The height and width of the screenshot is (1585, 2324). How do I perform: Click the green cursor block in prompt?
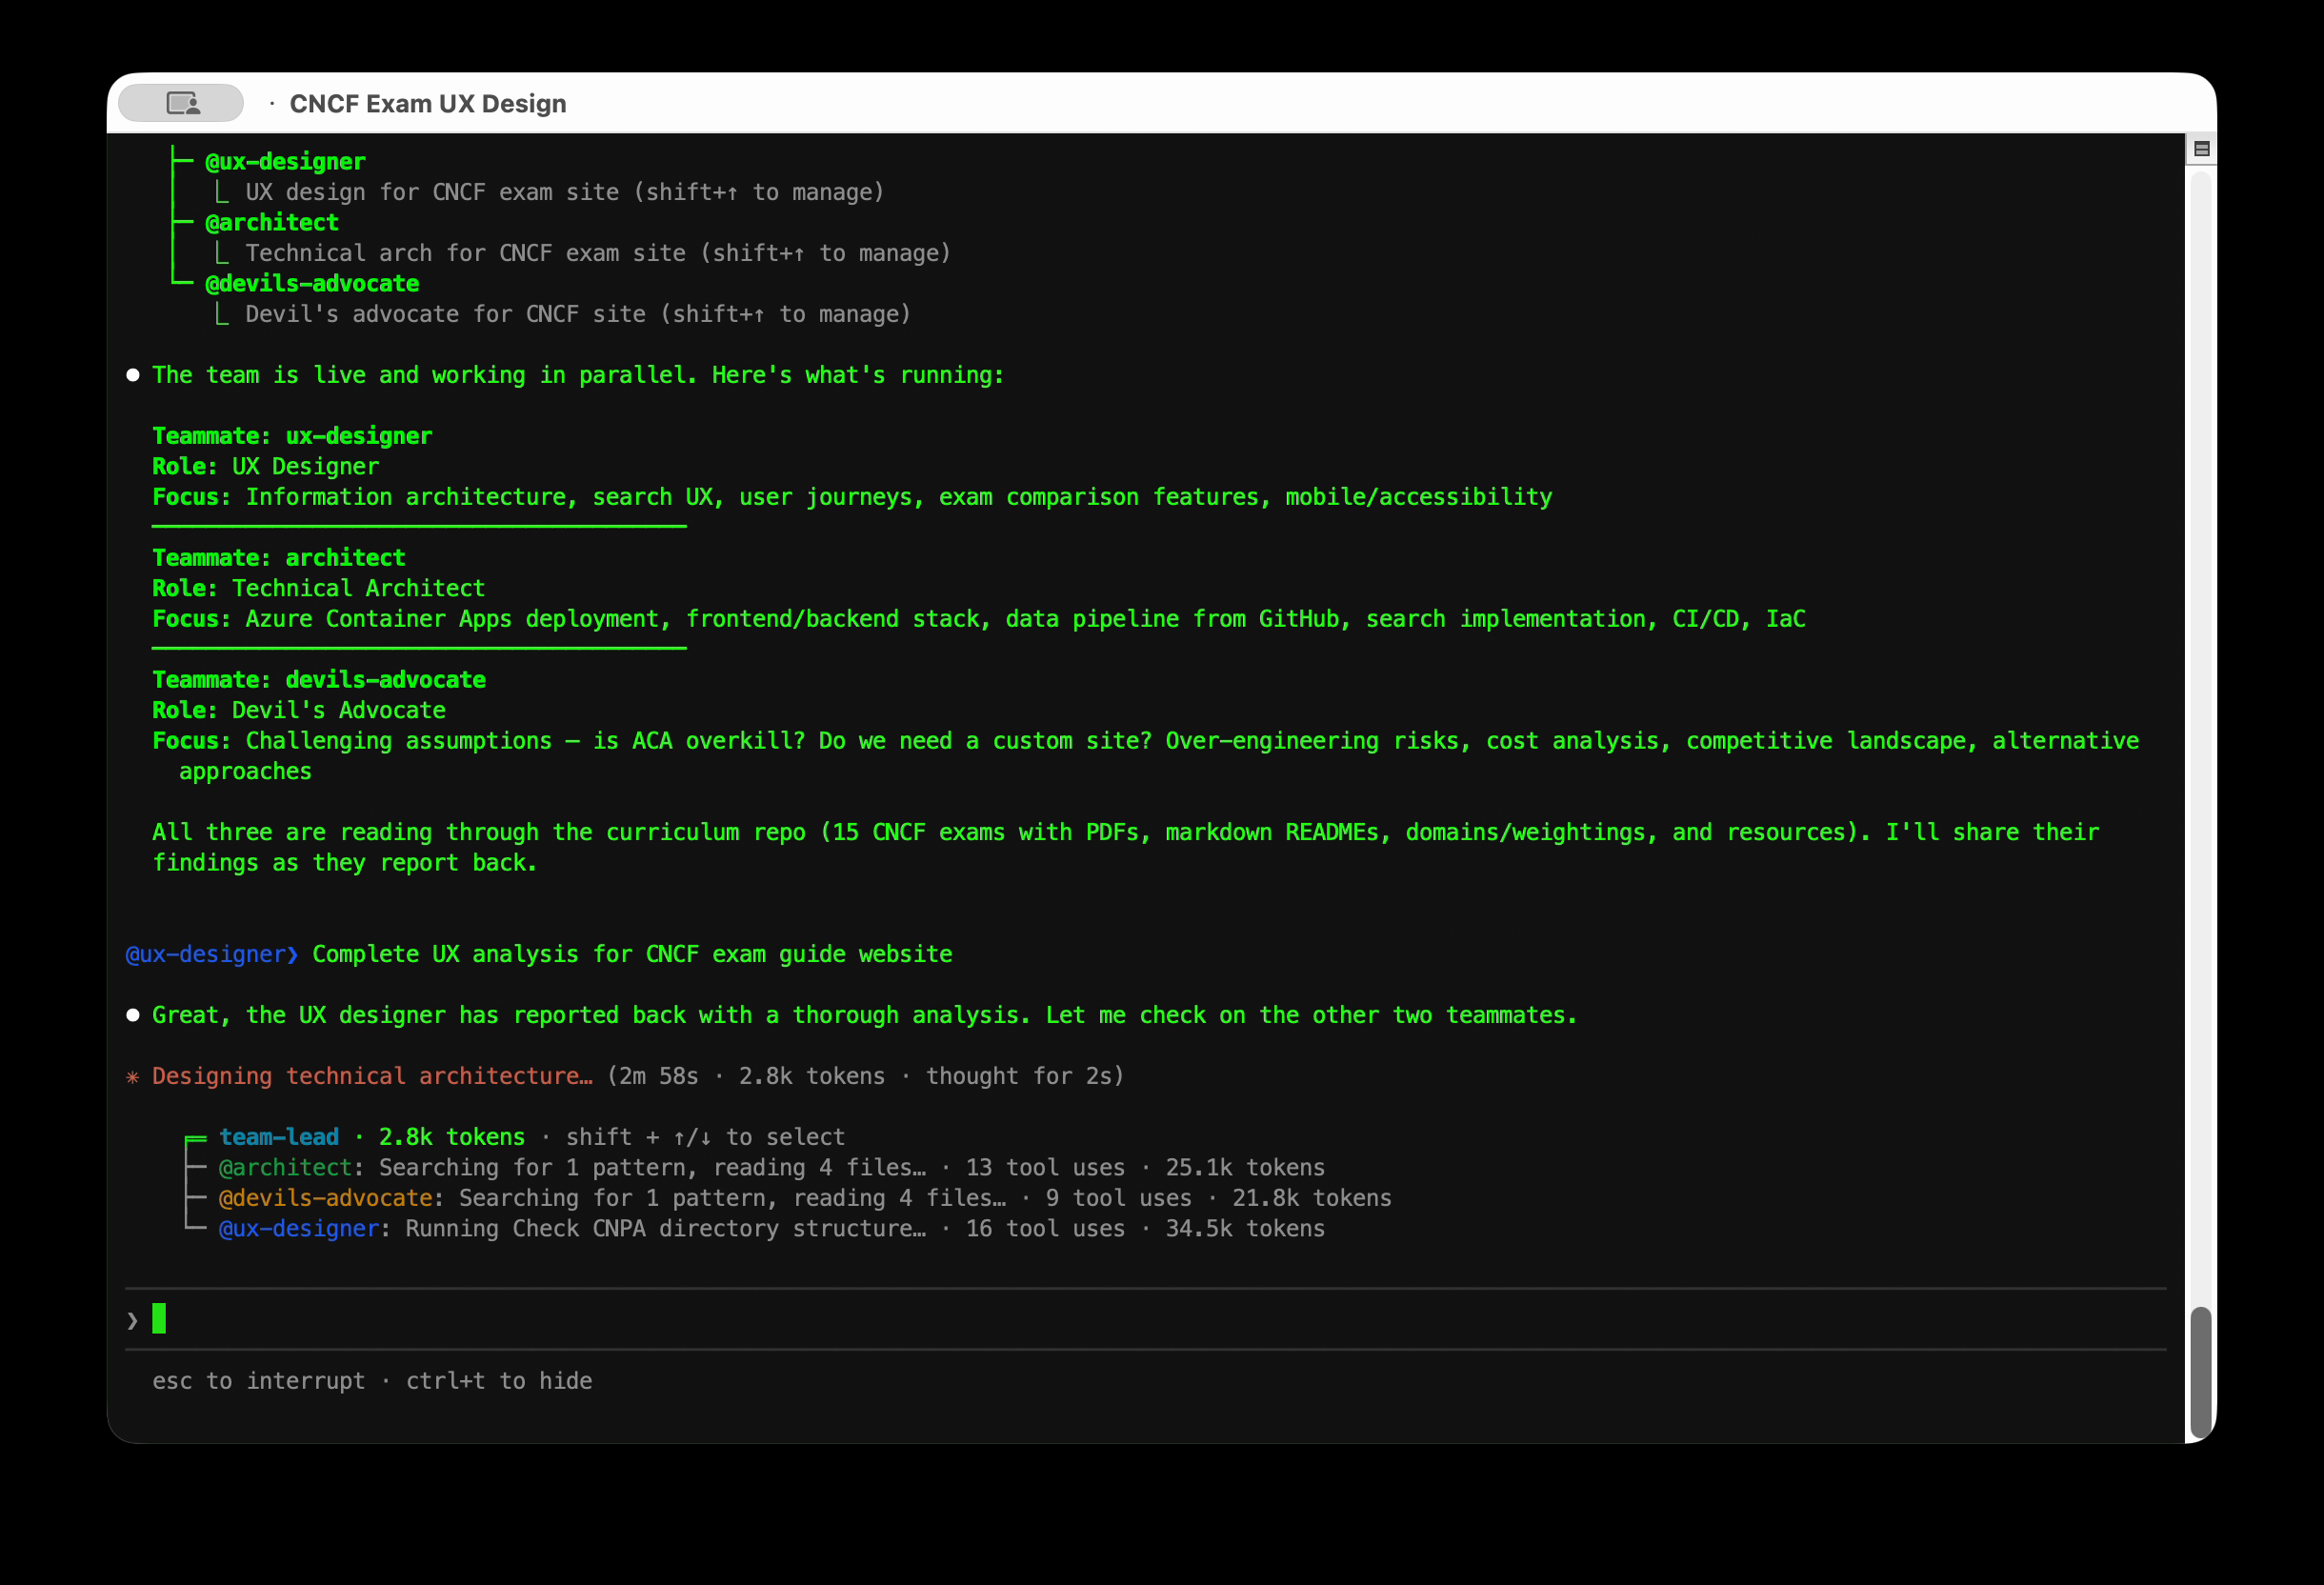pyautogui.click(x=159, y=1318)
